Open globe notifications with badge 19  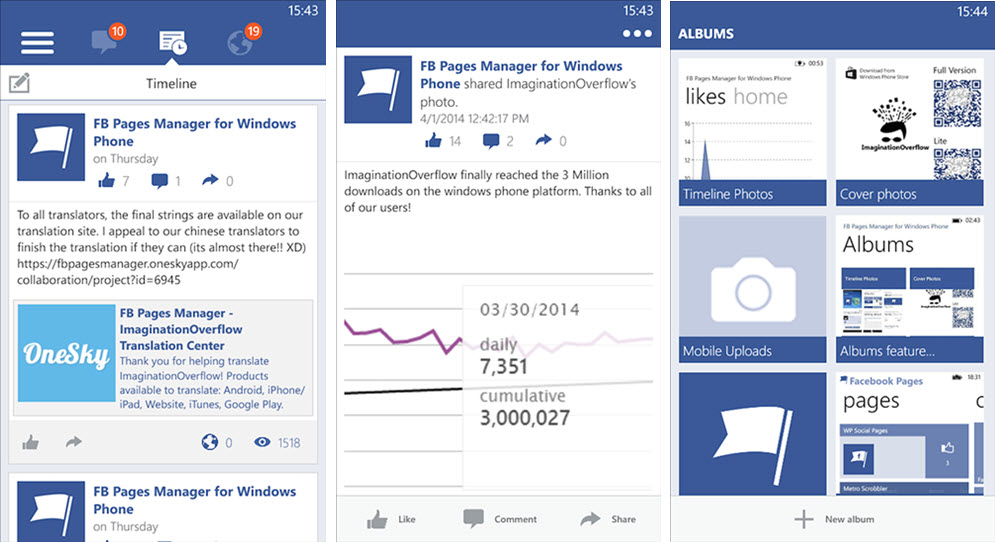point(244,40)
